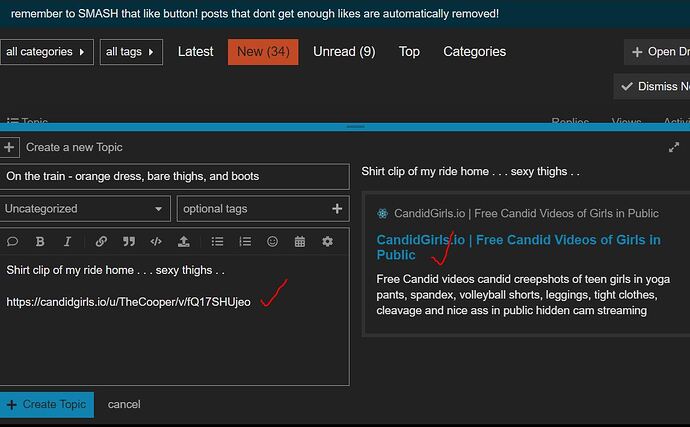Viewport: 690px width, 427px height.
Task: Open the all tags filter dropdown
Action: [x=131, y=52]
